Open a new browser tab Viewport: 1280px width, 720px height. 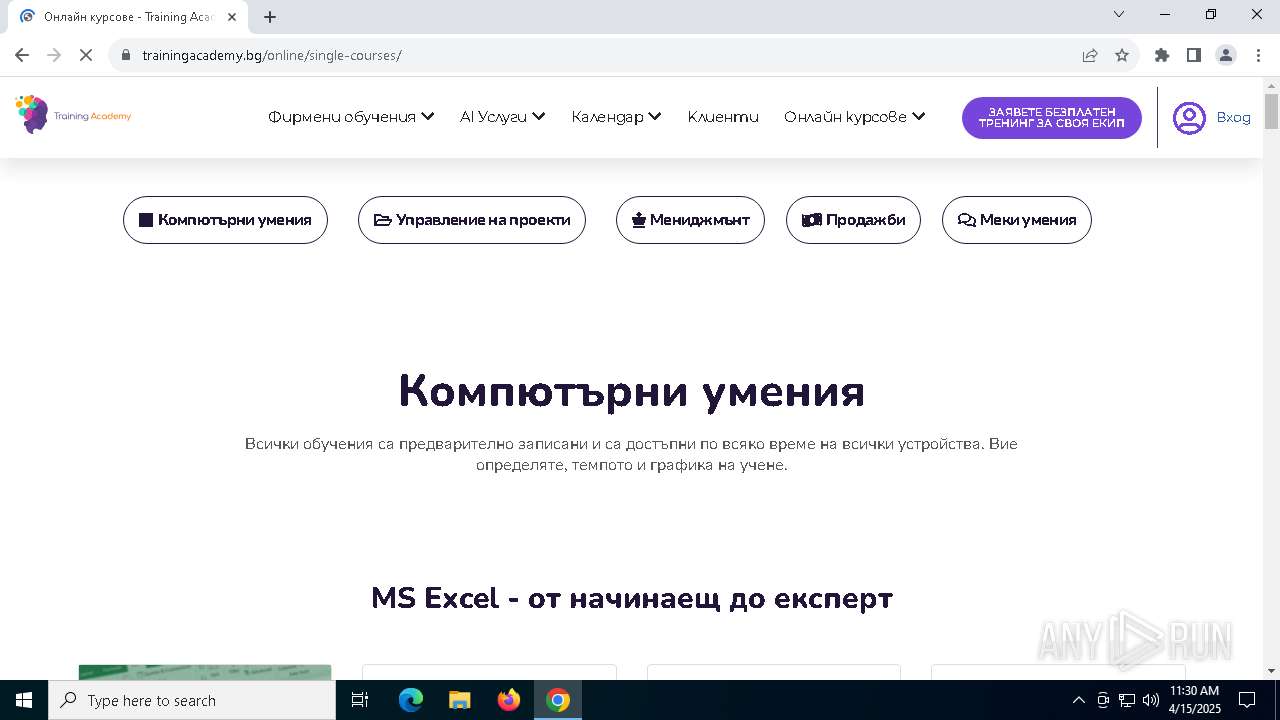click(x=270, y=16)
